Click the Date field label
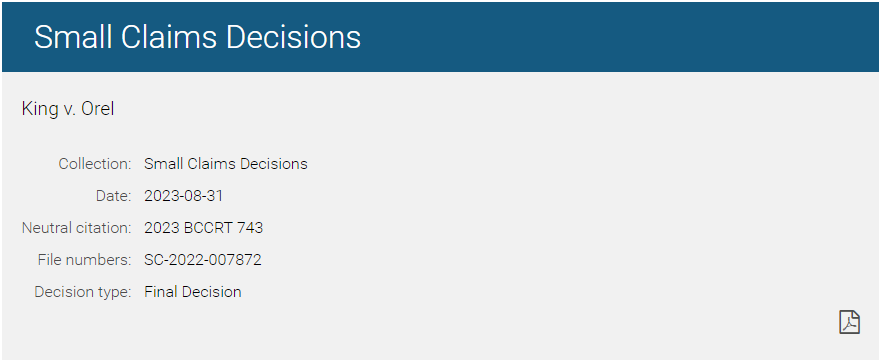882x362 pixels. point(113,196)
